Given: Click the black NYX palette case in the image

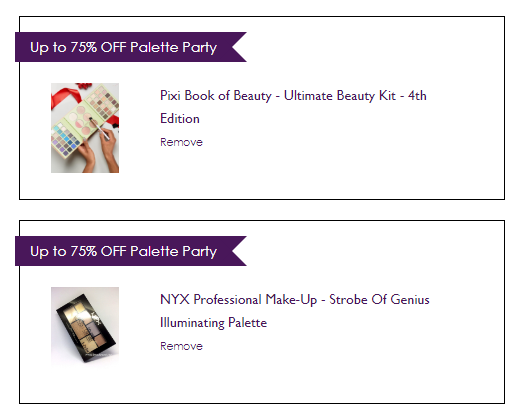Looking at the screenshot, I should pos(86,328).
